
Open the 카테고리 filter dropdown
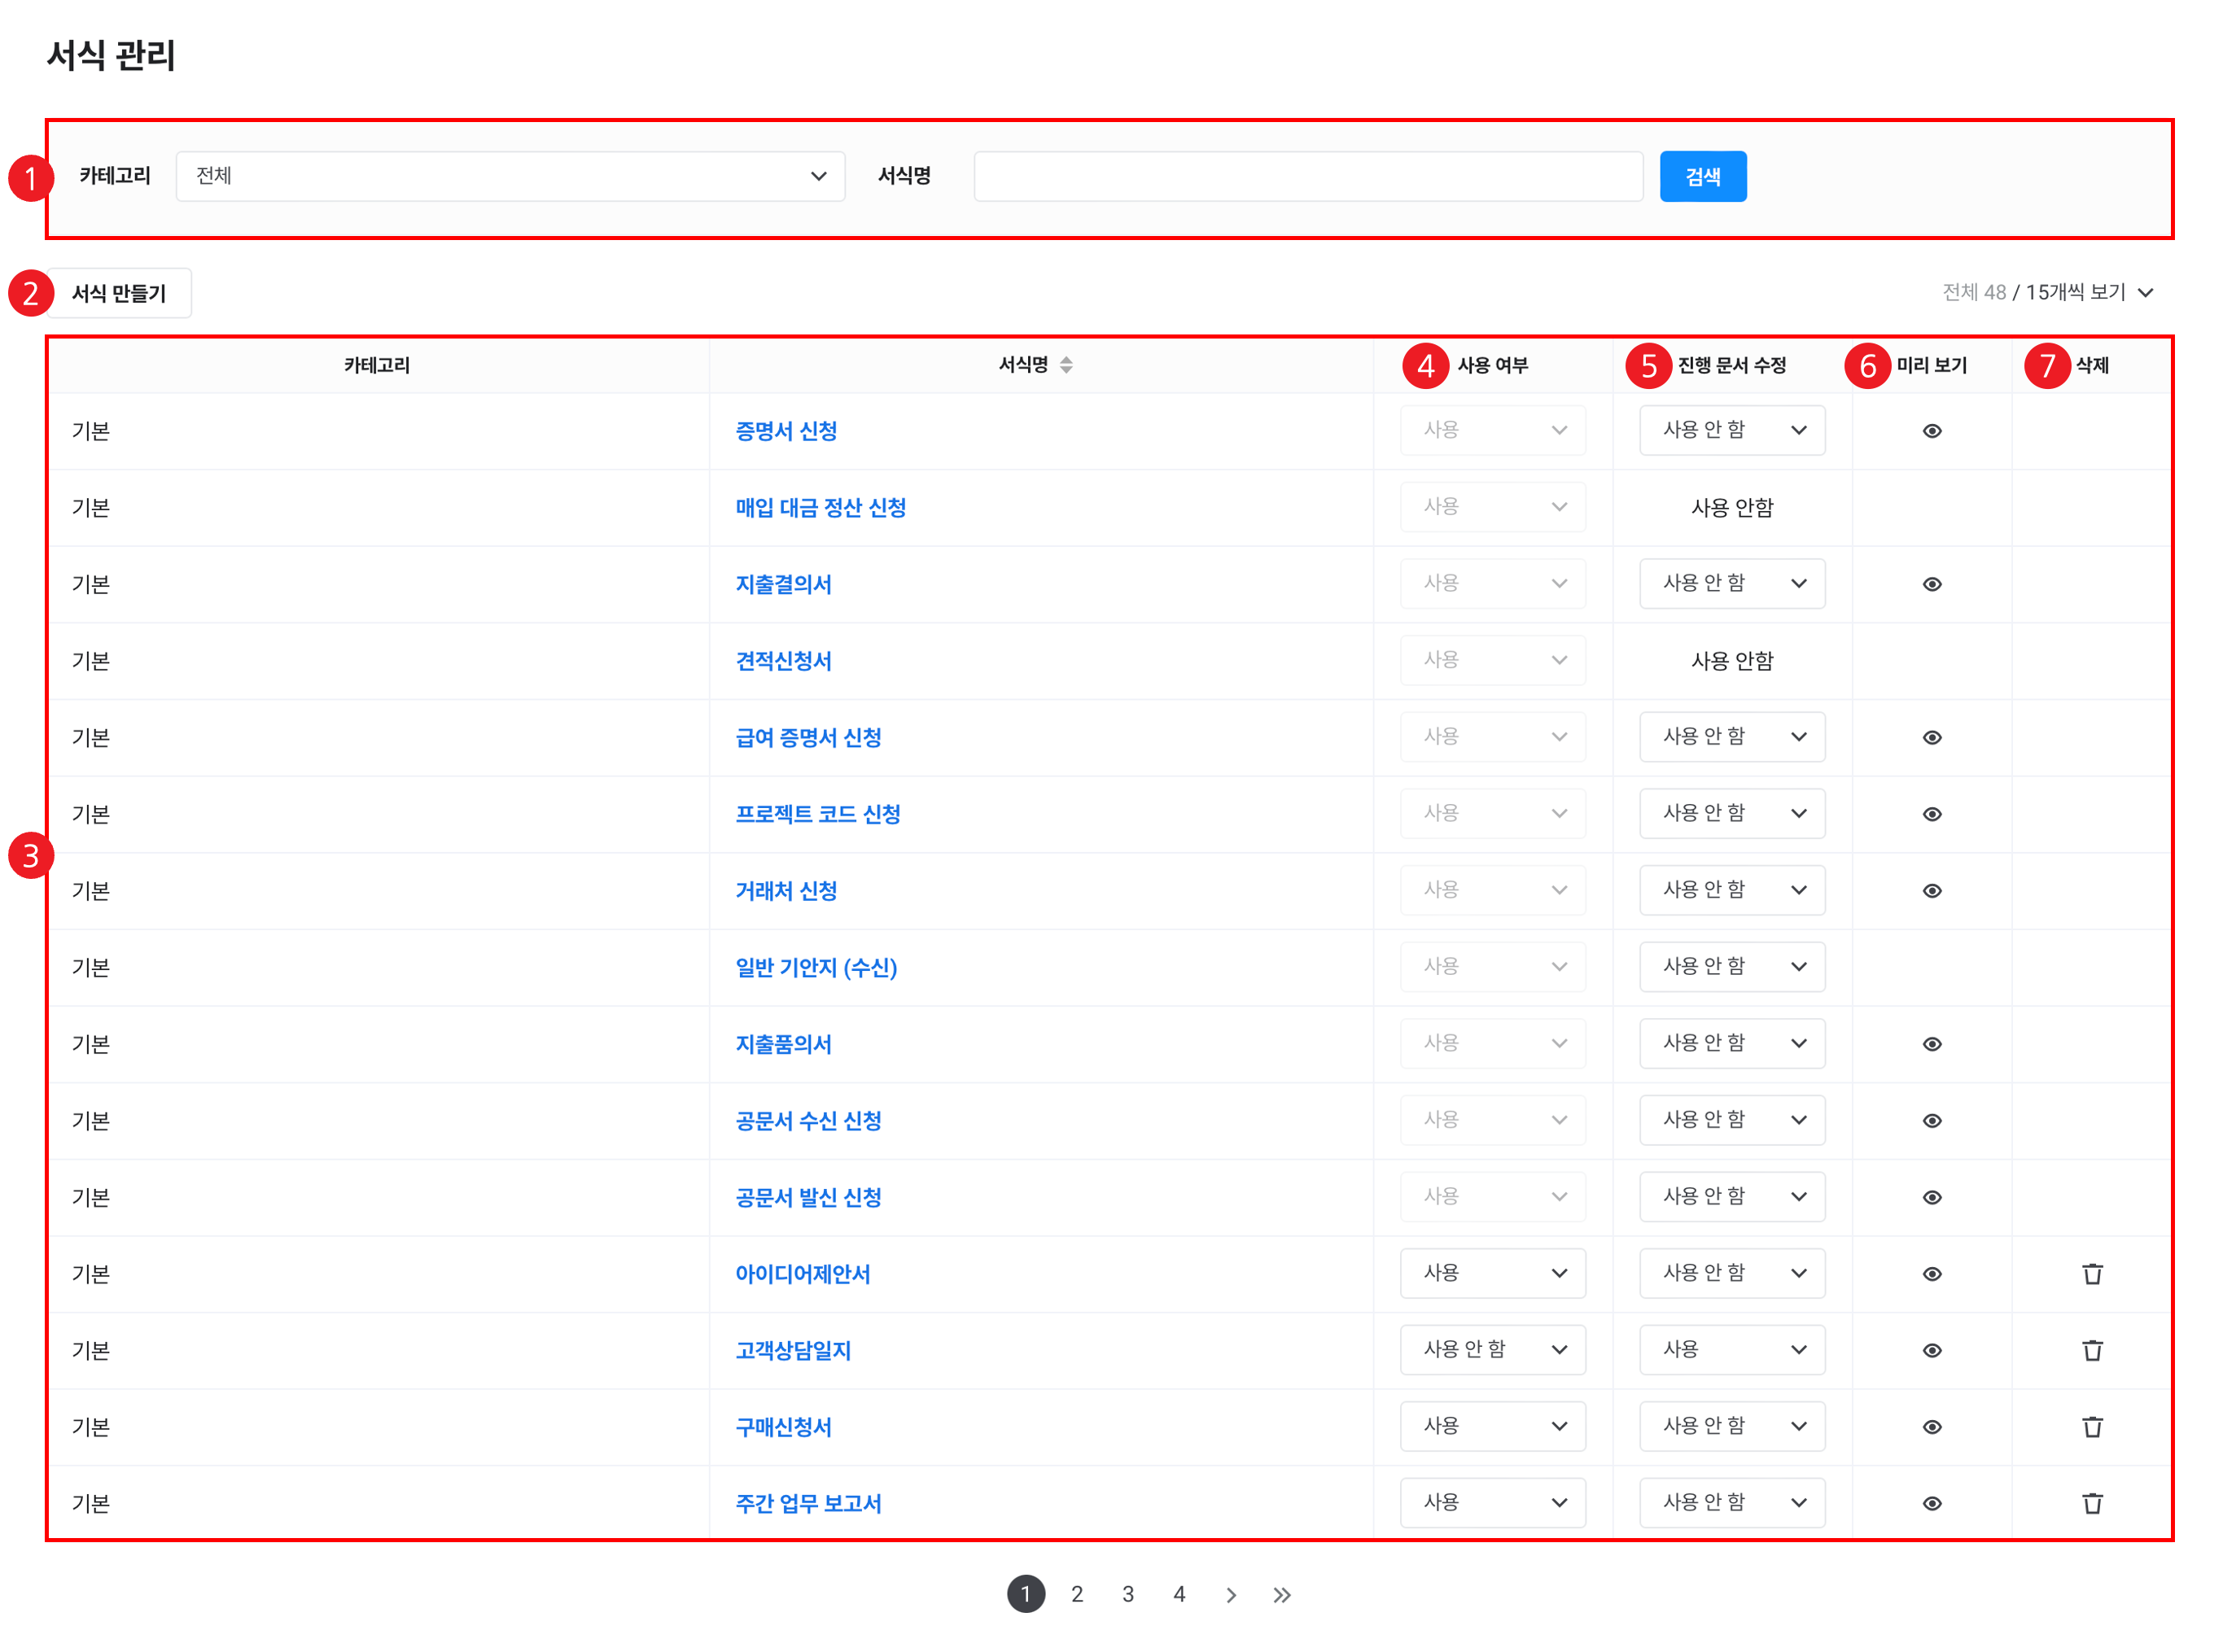click(x=510, y=176)
